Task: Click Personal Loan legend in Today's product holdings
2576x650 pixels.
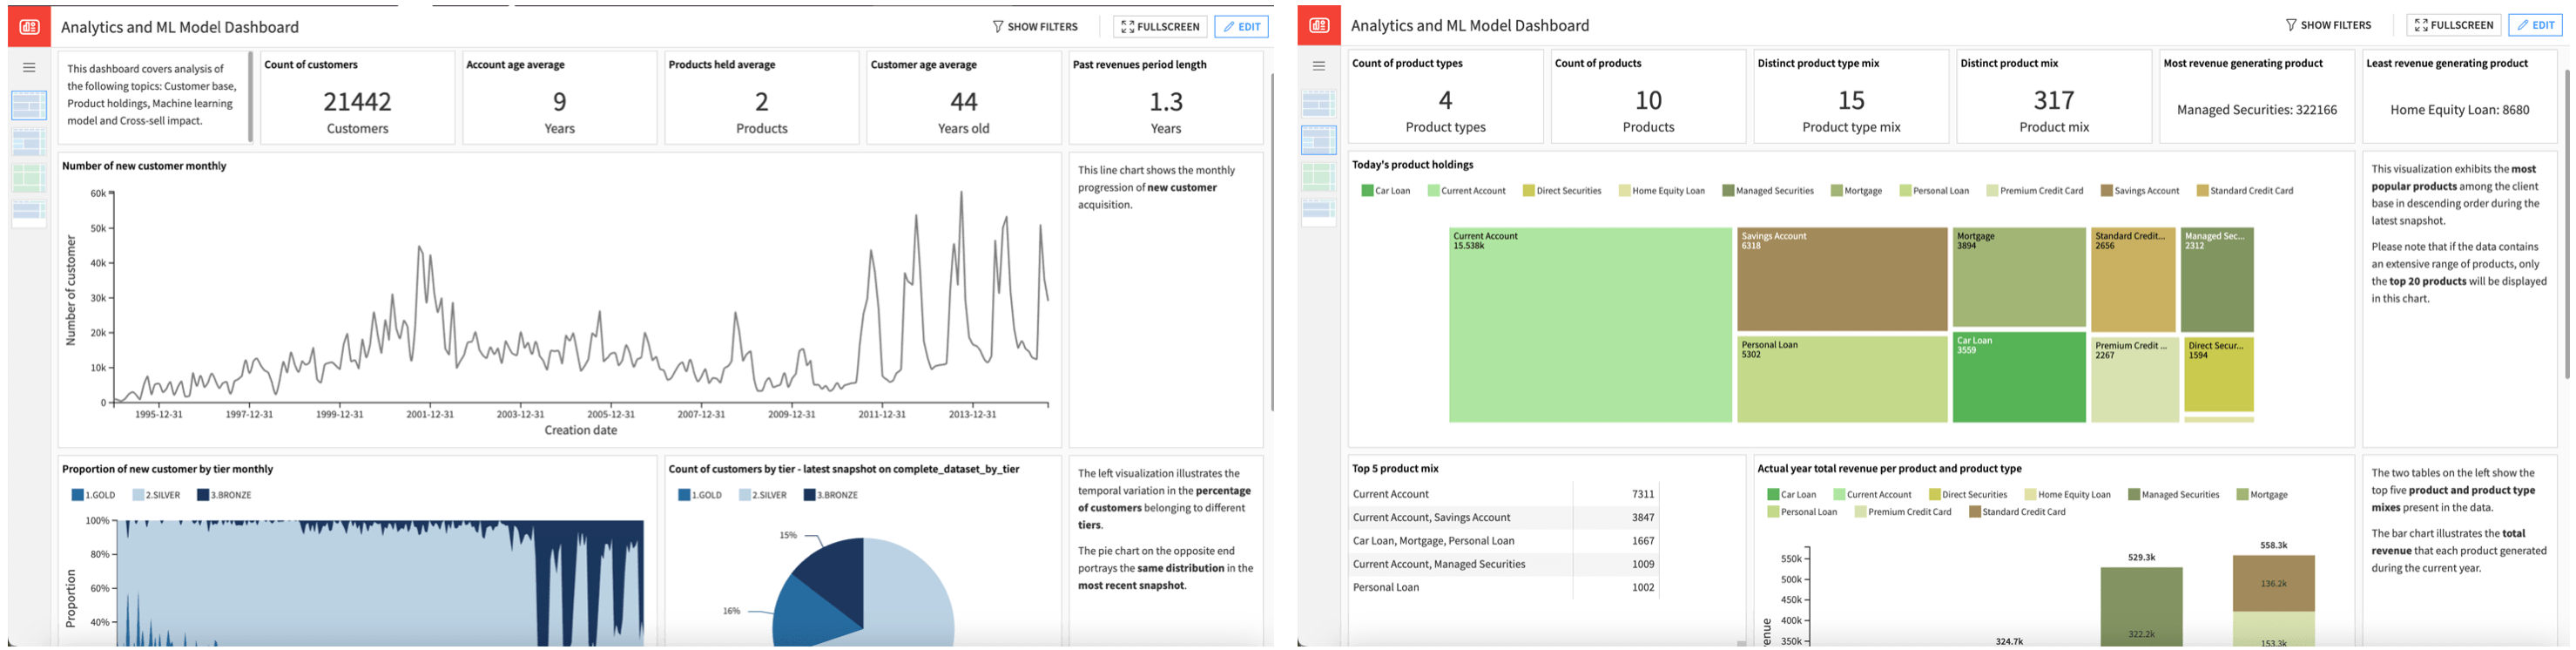Action: click(x=1934, y=191)
